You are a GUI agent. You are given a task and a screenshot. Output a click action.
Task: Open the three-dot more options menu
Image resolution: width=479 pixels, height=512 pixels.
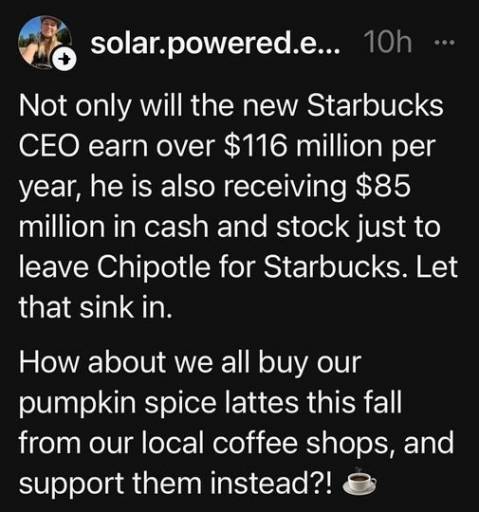445,43
